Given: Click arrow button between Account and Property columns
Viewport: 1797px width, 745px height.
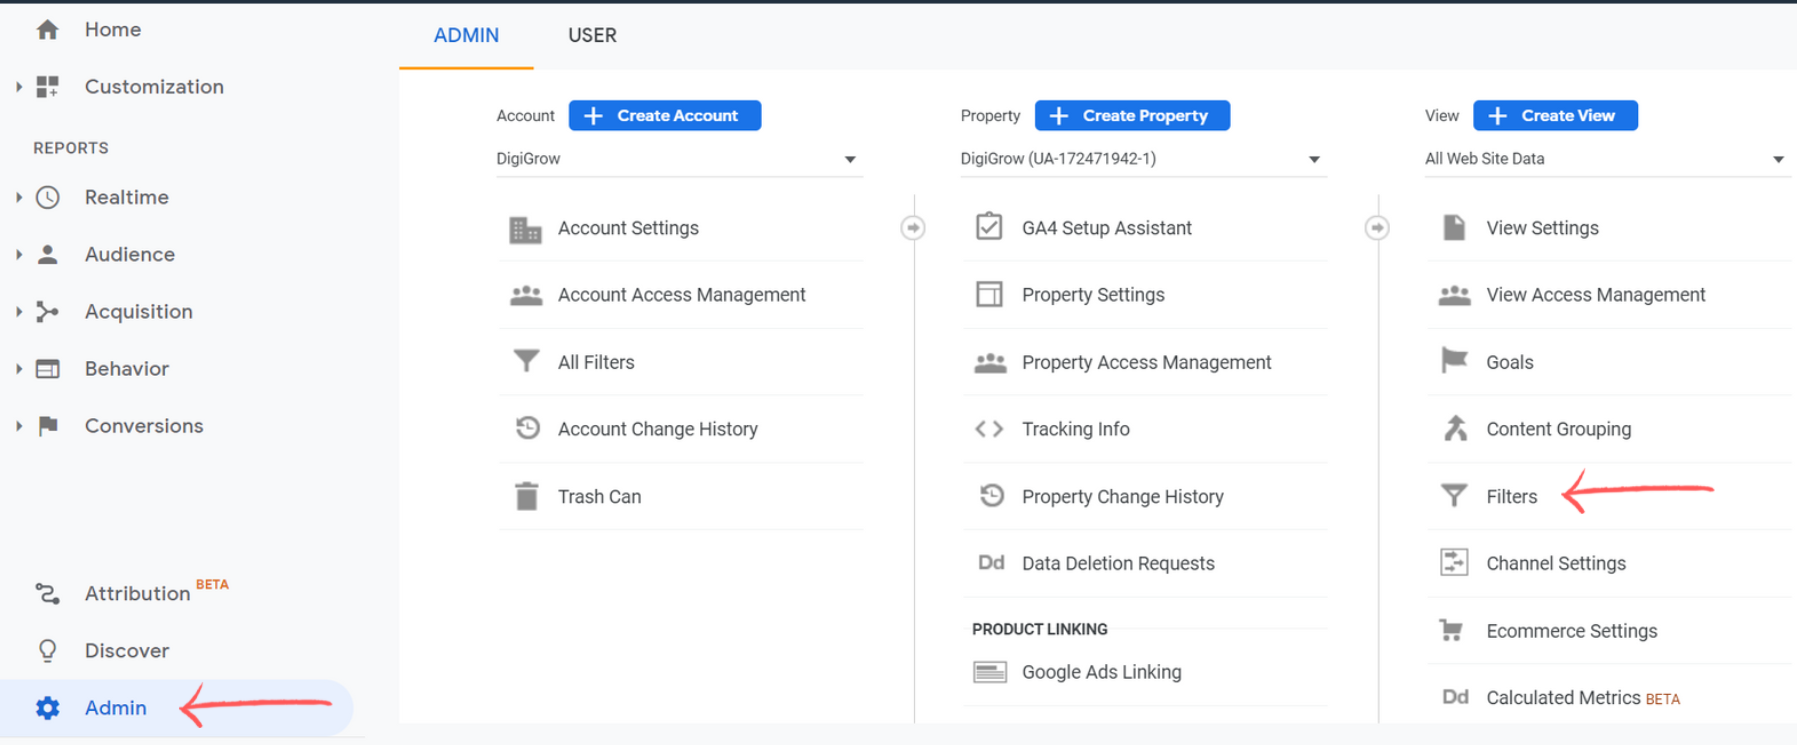Looking at the screenshot, I should tap(913, 228).
